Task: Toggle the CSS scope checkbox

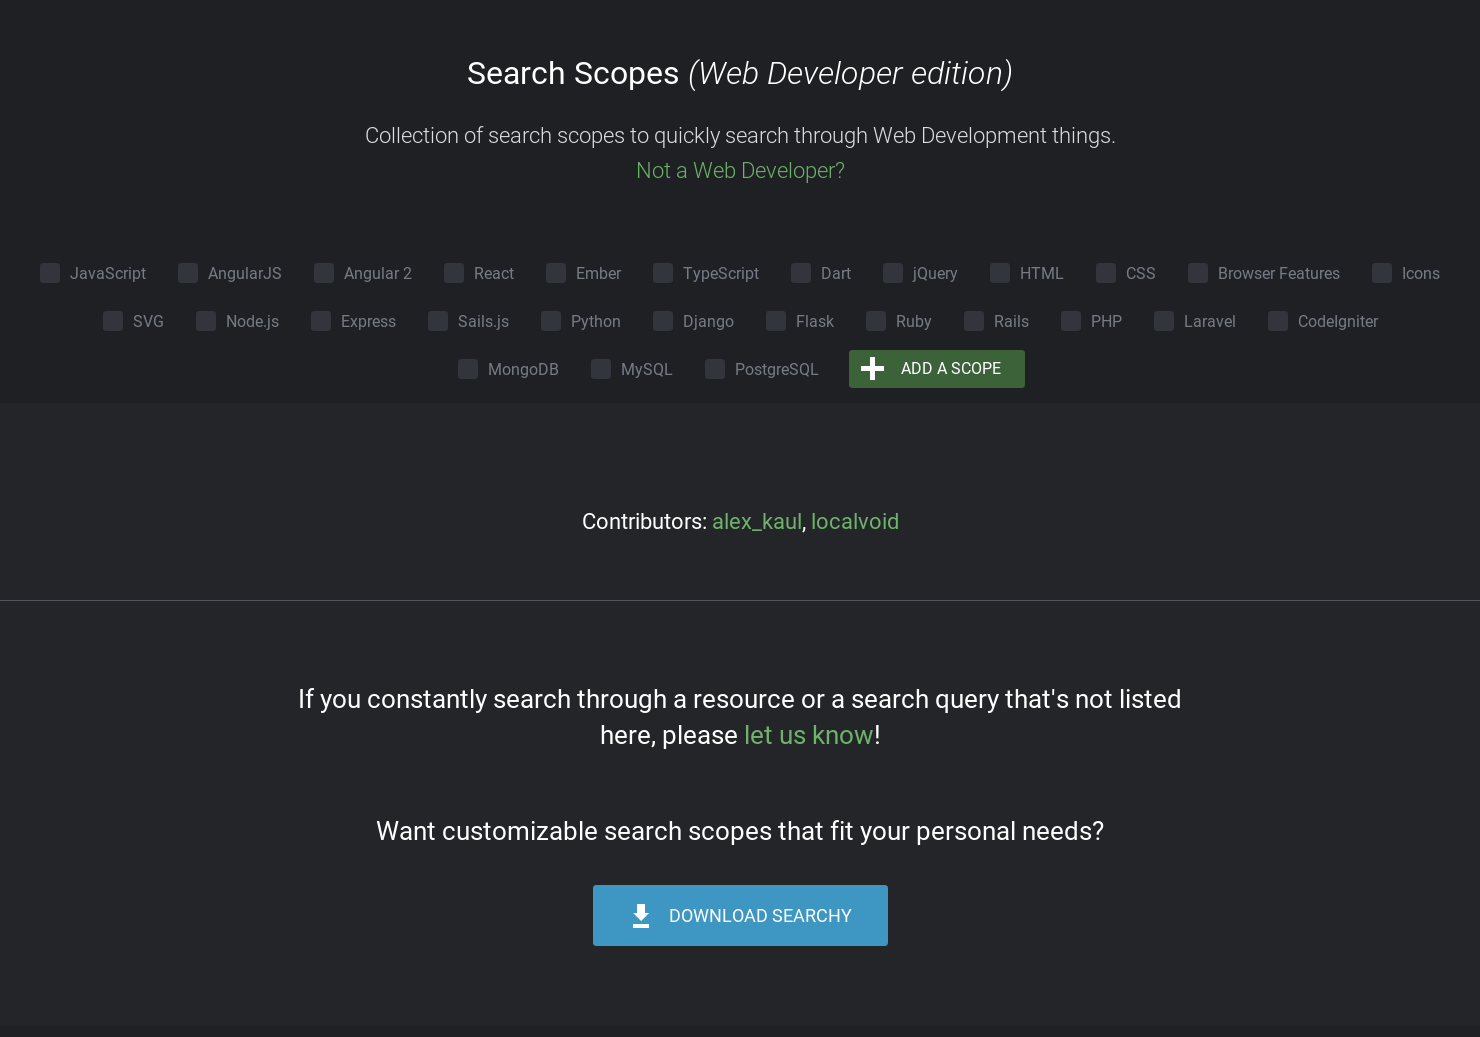Action: [1106, 273]
